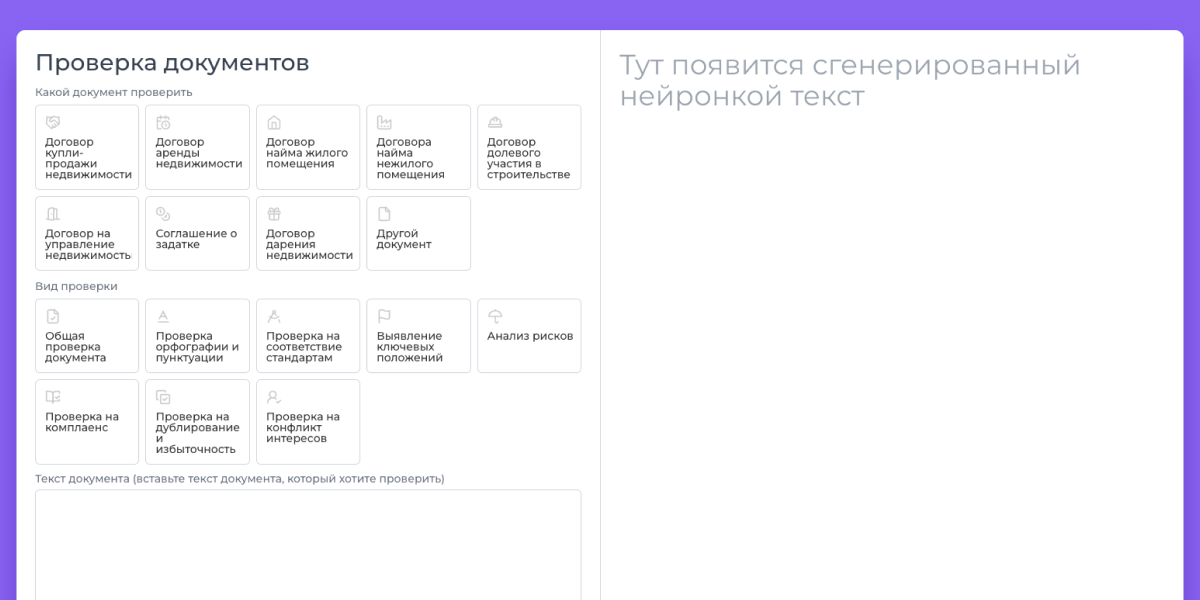This screenshot has height=600, width=1200.
Task: Pick 'Проверка на комплаенс' check type
Action: 87,422
